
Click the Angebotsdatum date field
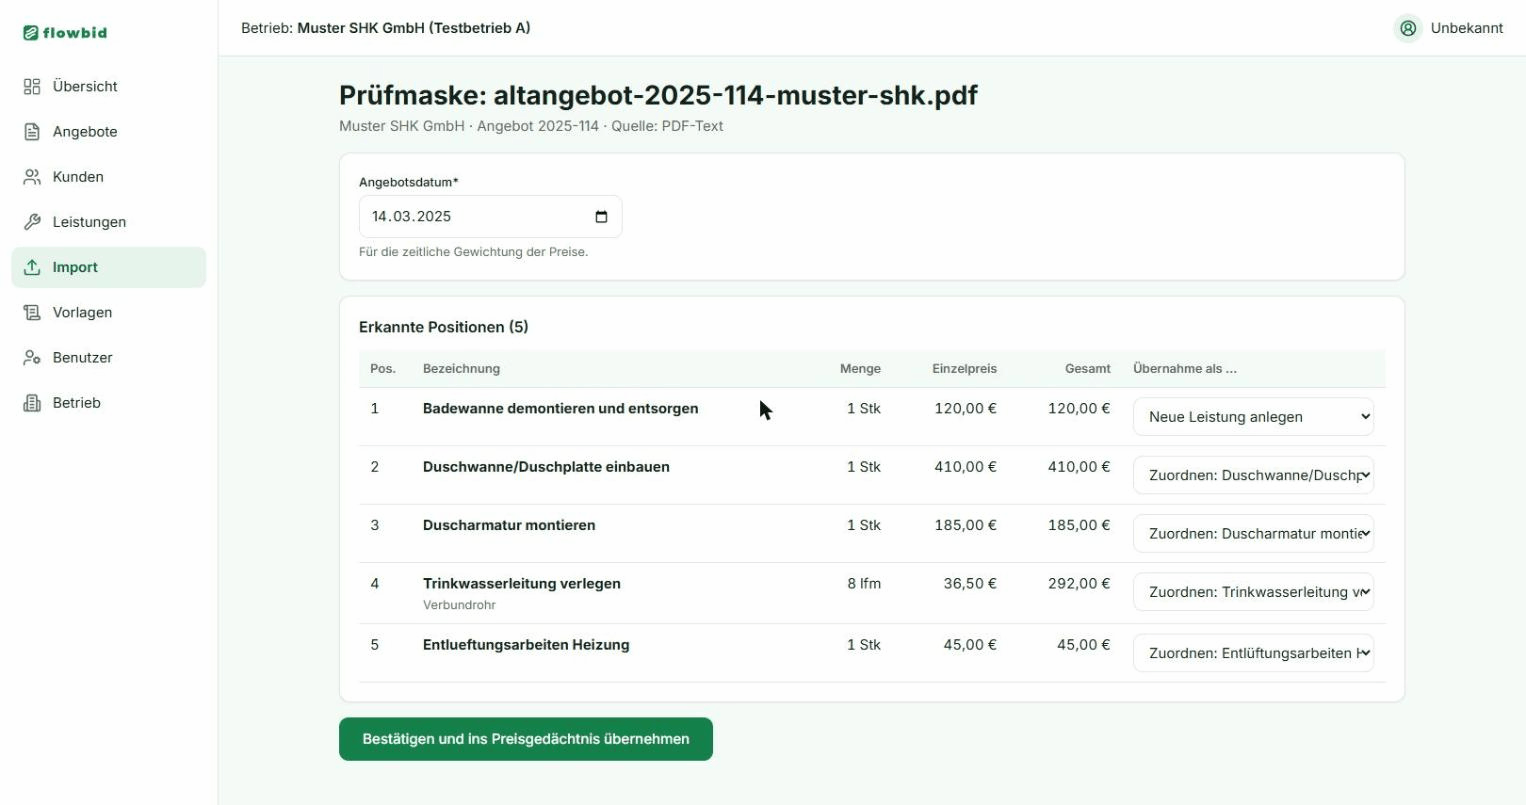click(490, 217)
